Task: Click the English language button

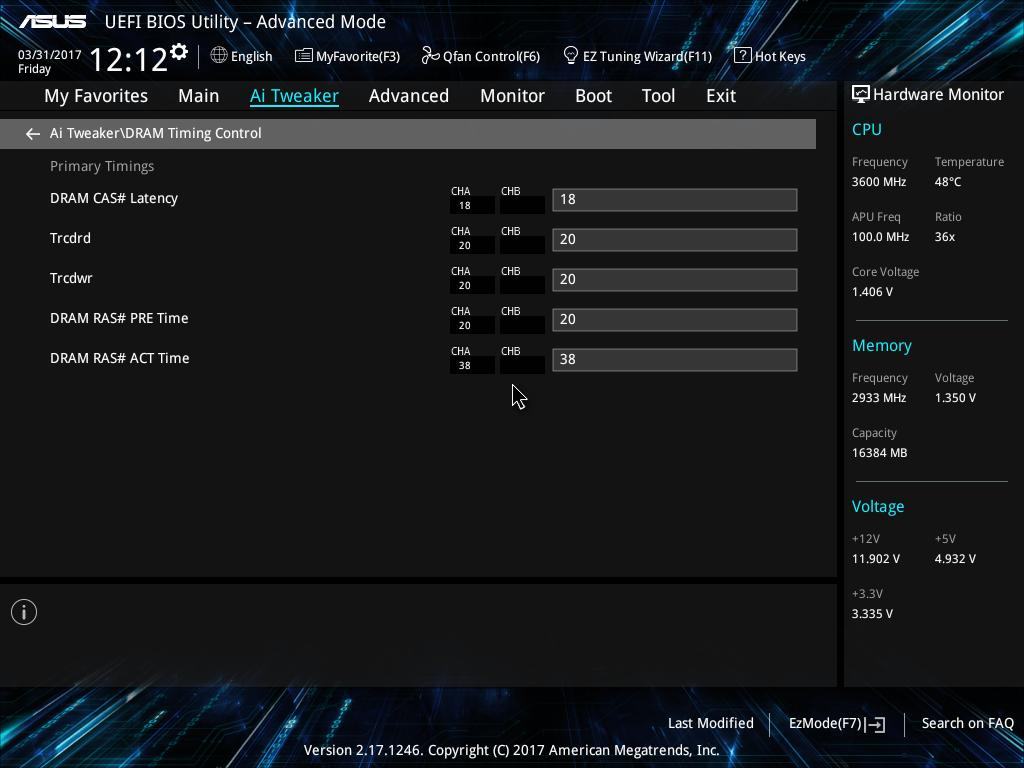Action: coord(251,57)
